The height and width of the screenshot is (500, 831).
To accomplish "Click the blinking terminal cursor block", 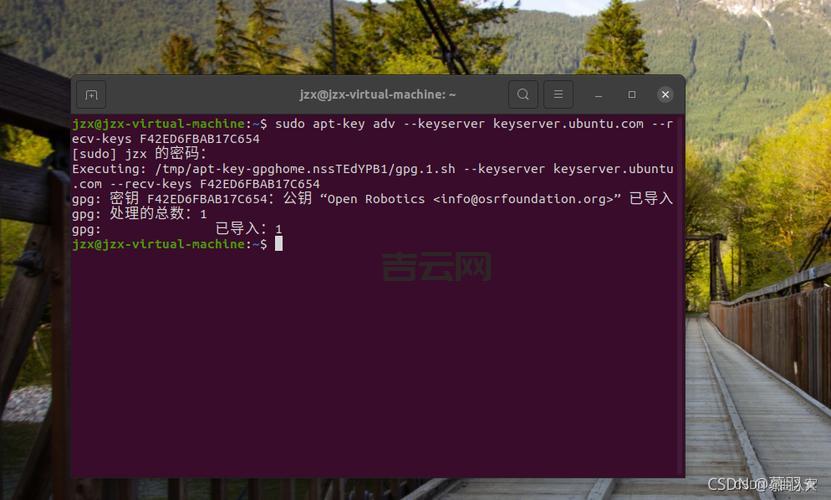I will click(x=279, y=243).
